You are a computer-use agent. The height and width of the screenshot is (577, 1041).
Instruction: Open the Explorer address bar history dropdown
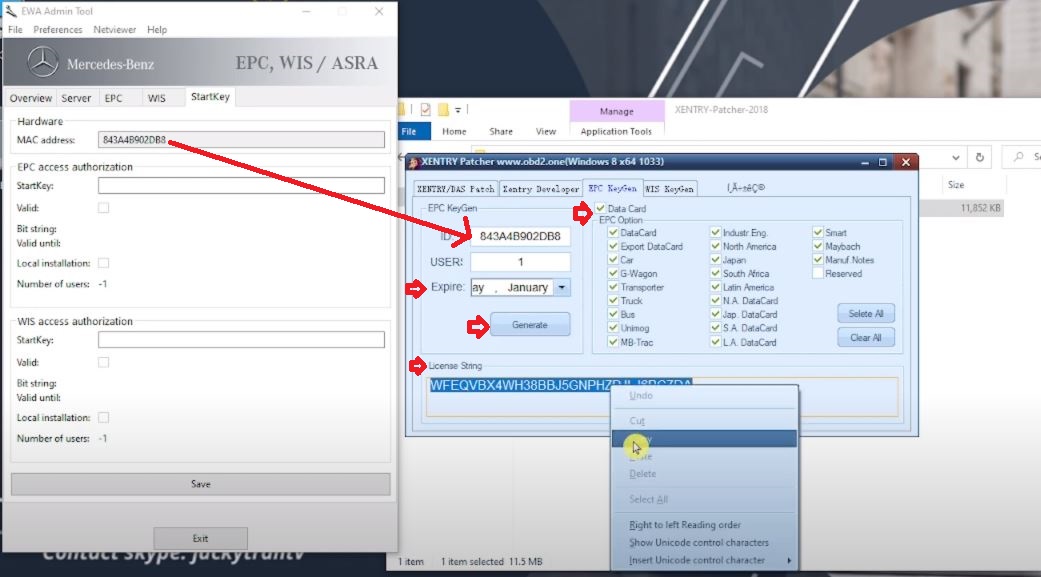click(x=955, y=157)
